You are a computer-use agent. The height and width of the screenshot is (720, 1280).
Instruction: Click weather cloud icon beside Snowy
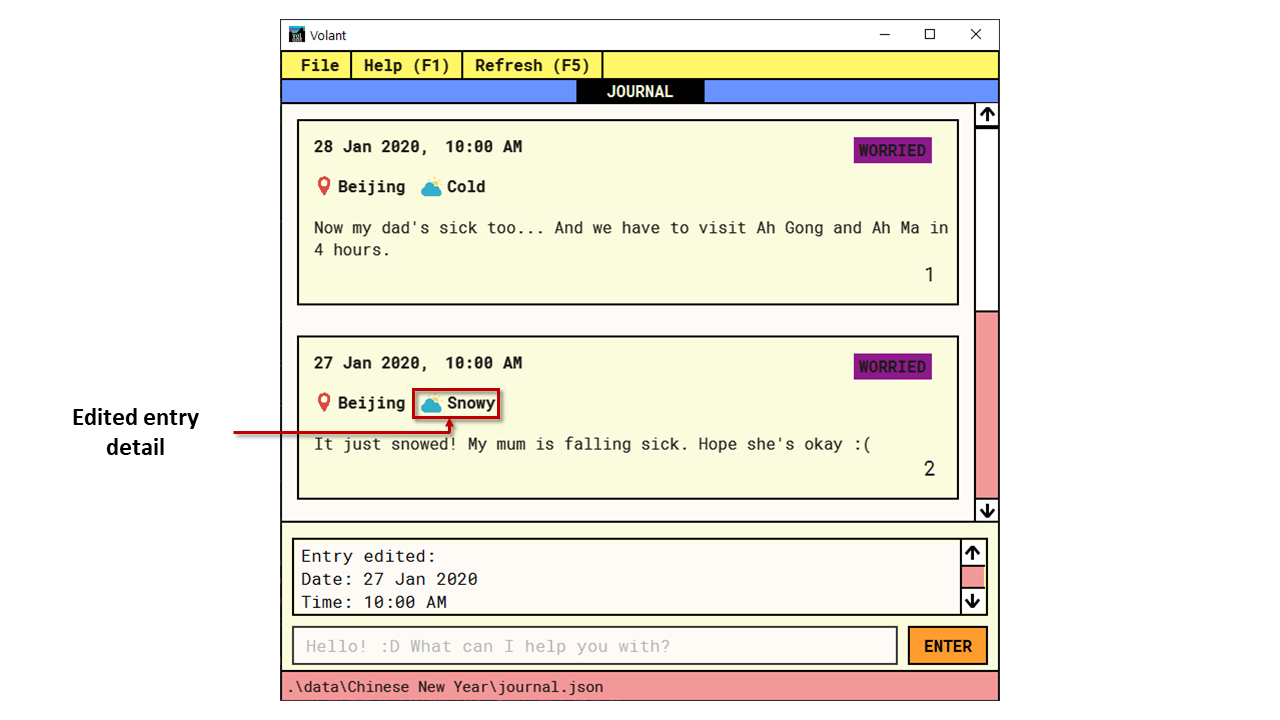tap(432, 403)
